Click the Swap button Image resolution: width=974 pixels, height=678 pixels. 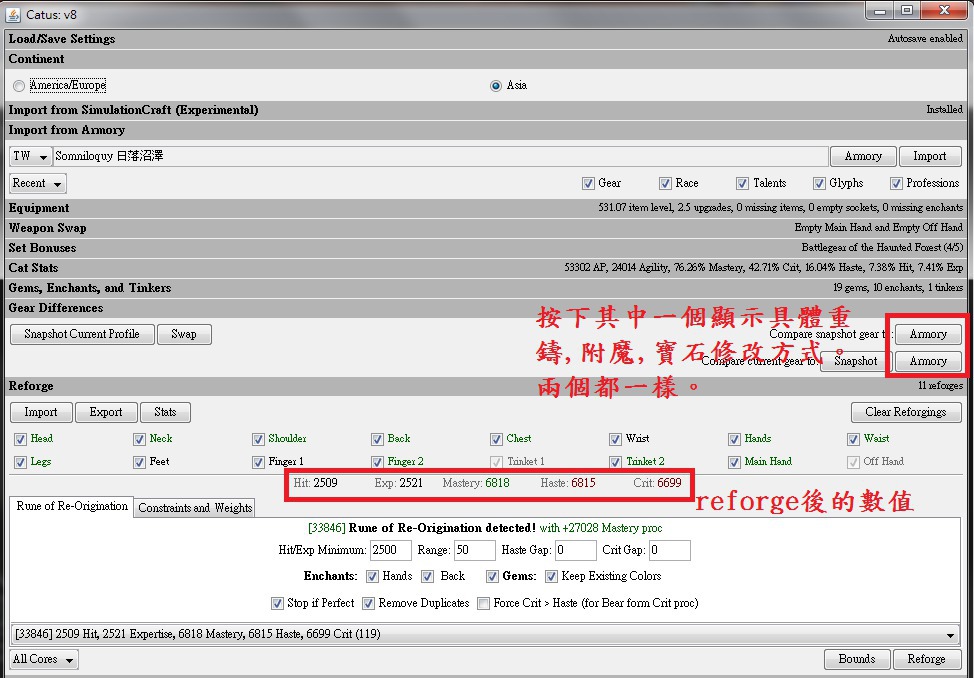click(184, 334)
